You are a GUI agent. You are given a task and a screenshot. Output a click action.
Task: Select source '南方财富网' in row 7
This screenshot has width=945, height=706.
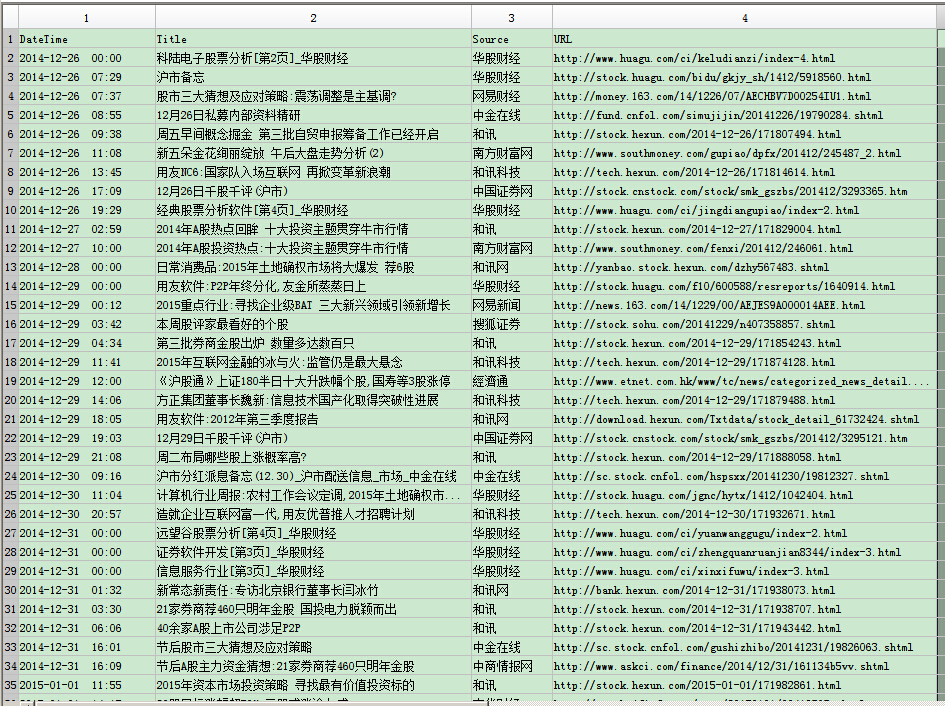[x=512, y=153]
